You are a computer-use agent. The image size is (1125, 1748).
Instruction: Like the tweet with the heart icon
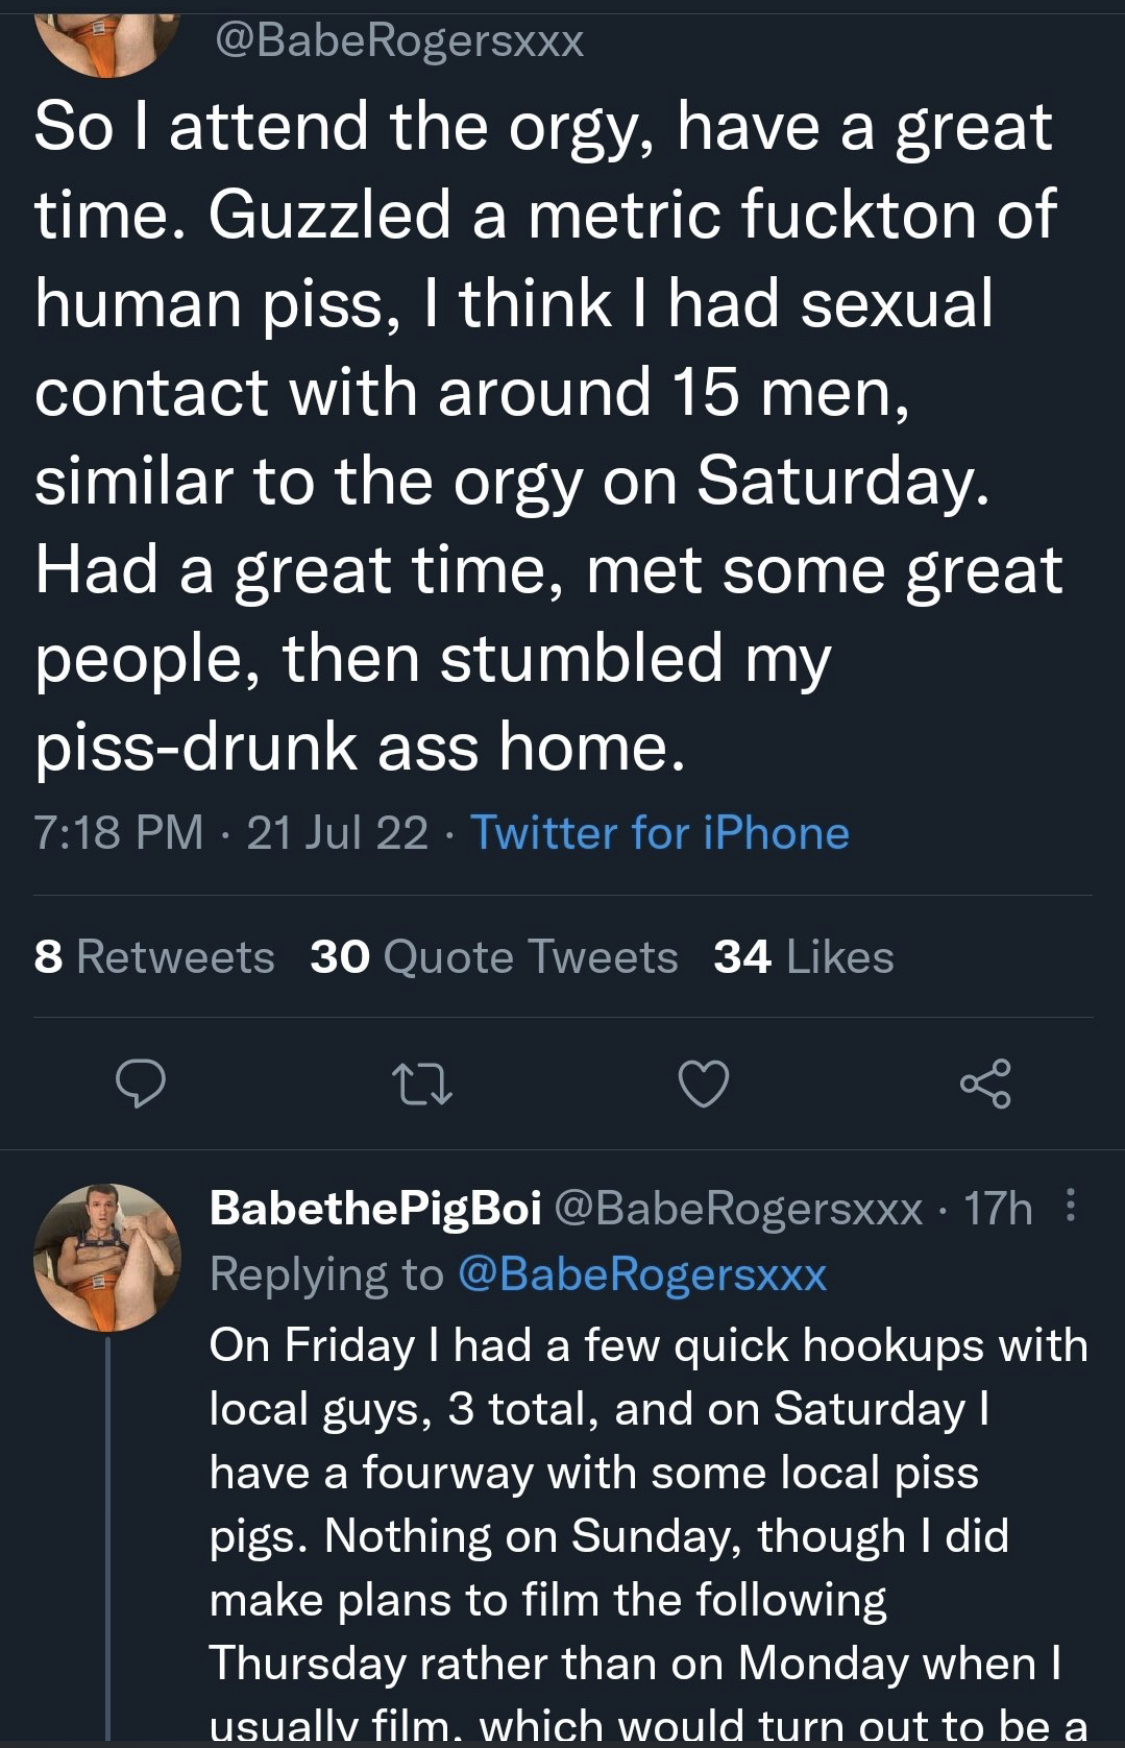click(704, 1085)
